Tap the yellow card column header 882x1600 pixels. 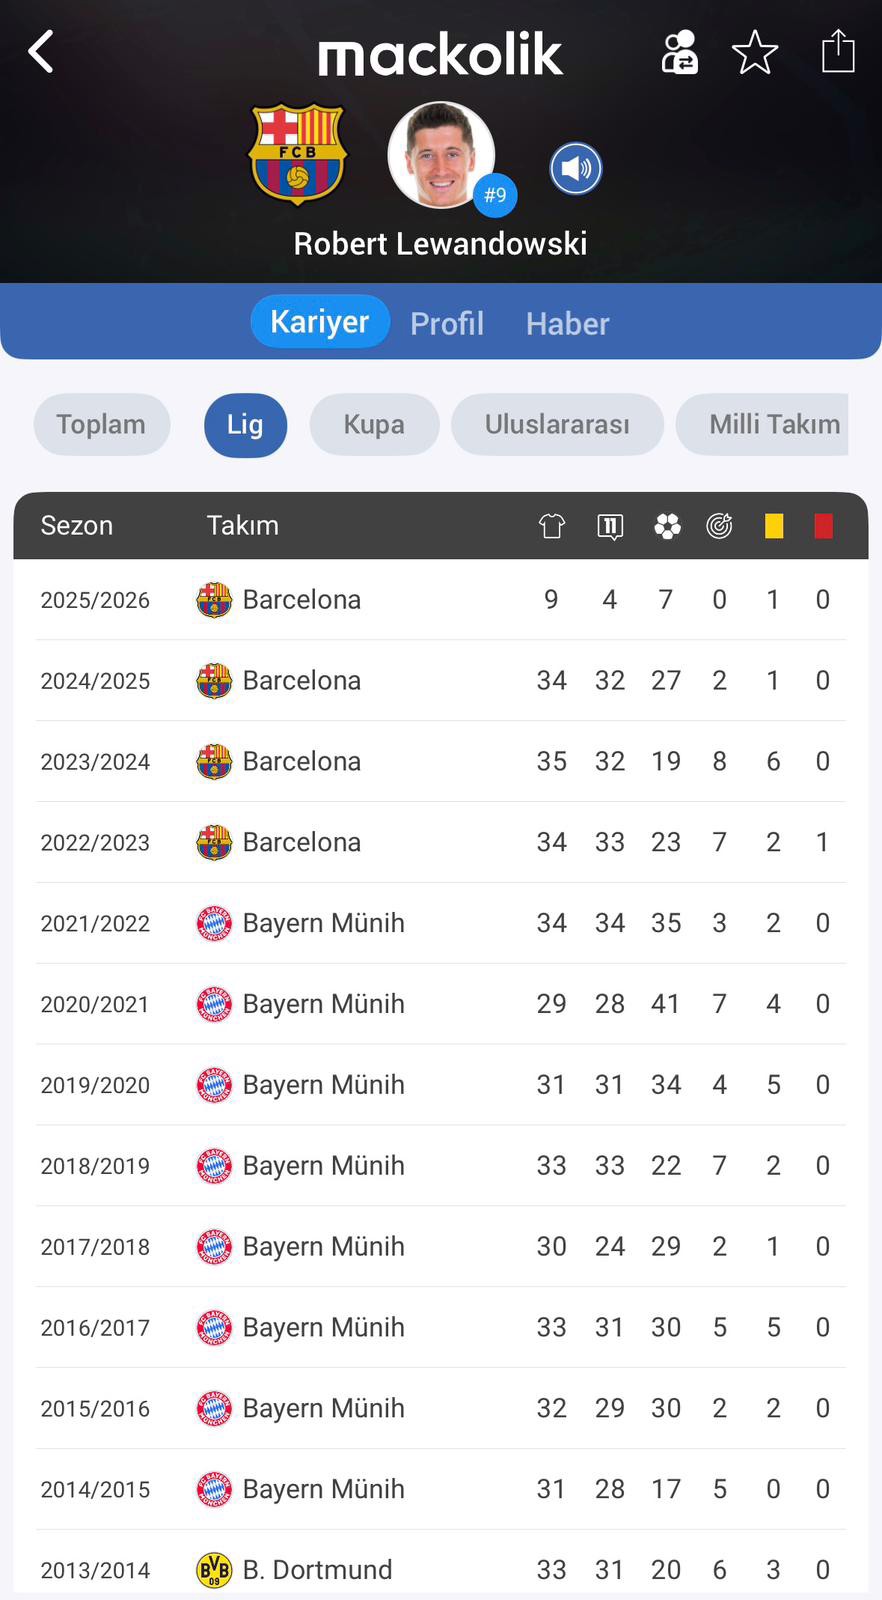click(x=774, y=526)
